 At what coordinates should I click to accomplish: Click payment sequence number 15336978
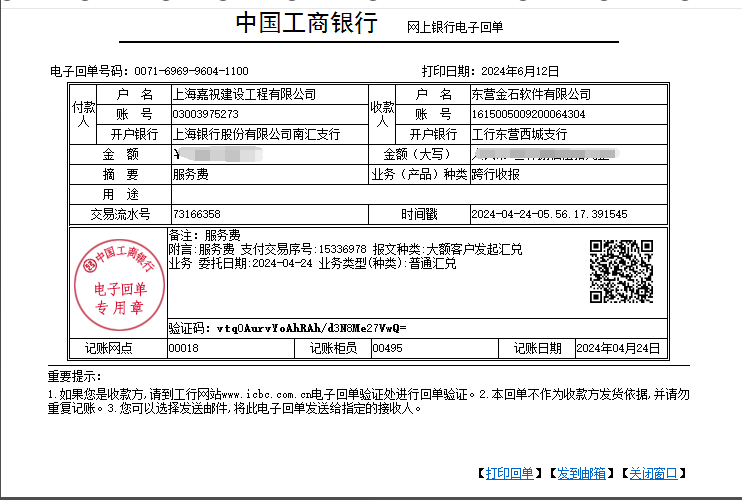[343, 249]
